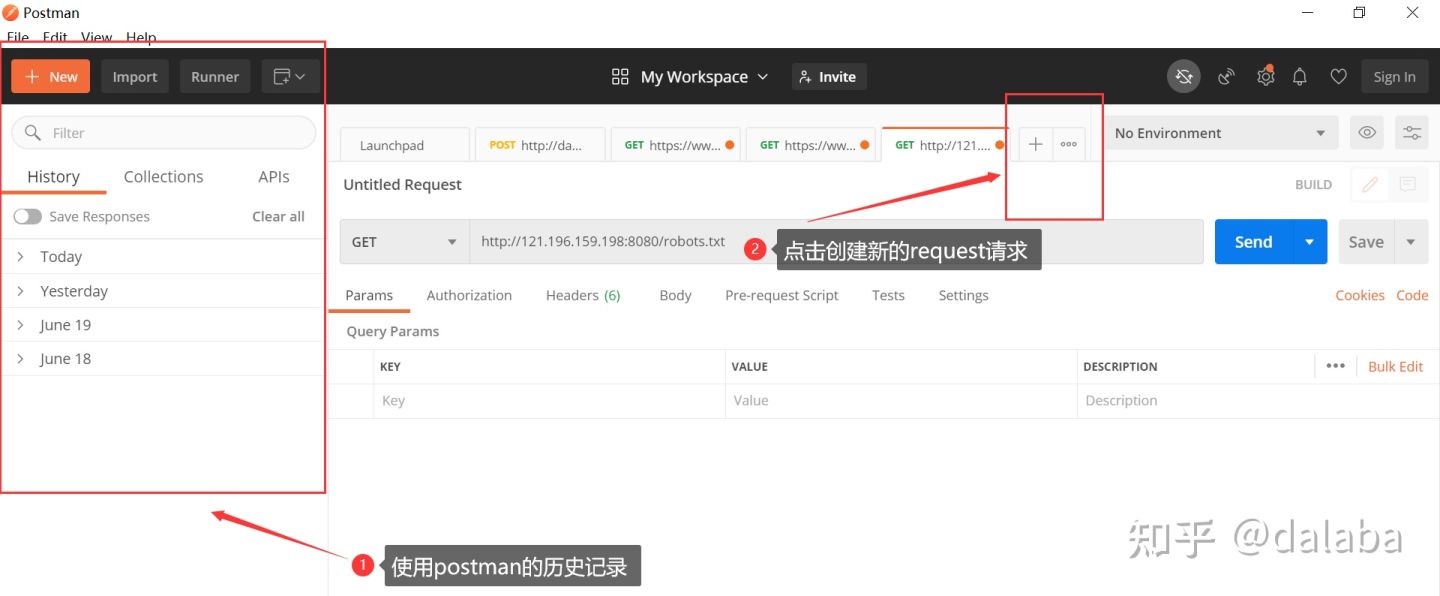Open the View menu
This screenshot has height=596, width=1440.
point(96,37)
